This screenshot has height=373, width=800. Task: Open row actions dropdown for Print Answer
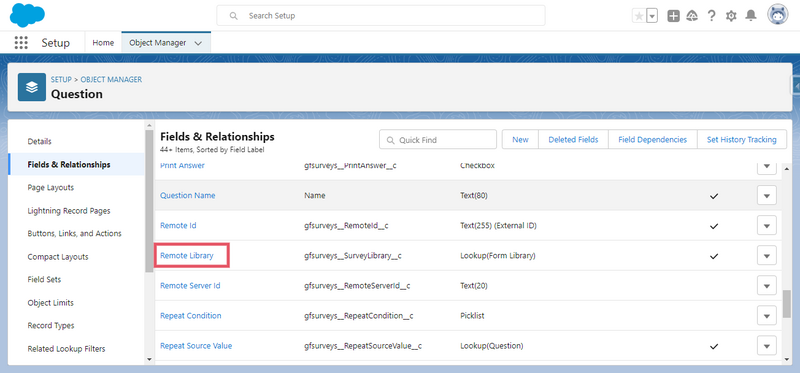point(766,166)
